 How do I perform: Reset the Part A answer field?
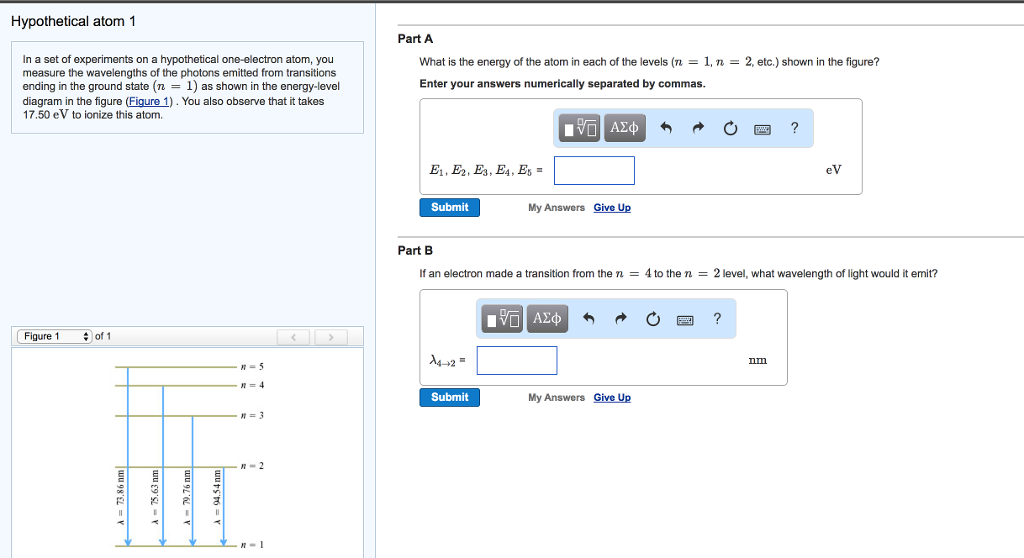[730, 128]
